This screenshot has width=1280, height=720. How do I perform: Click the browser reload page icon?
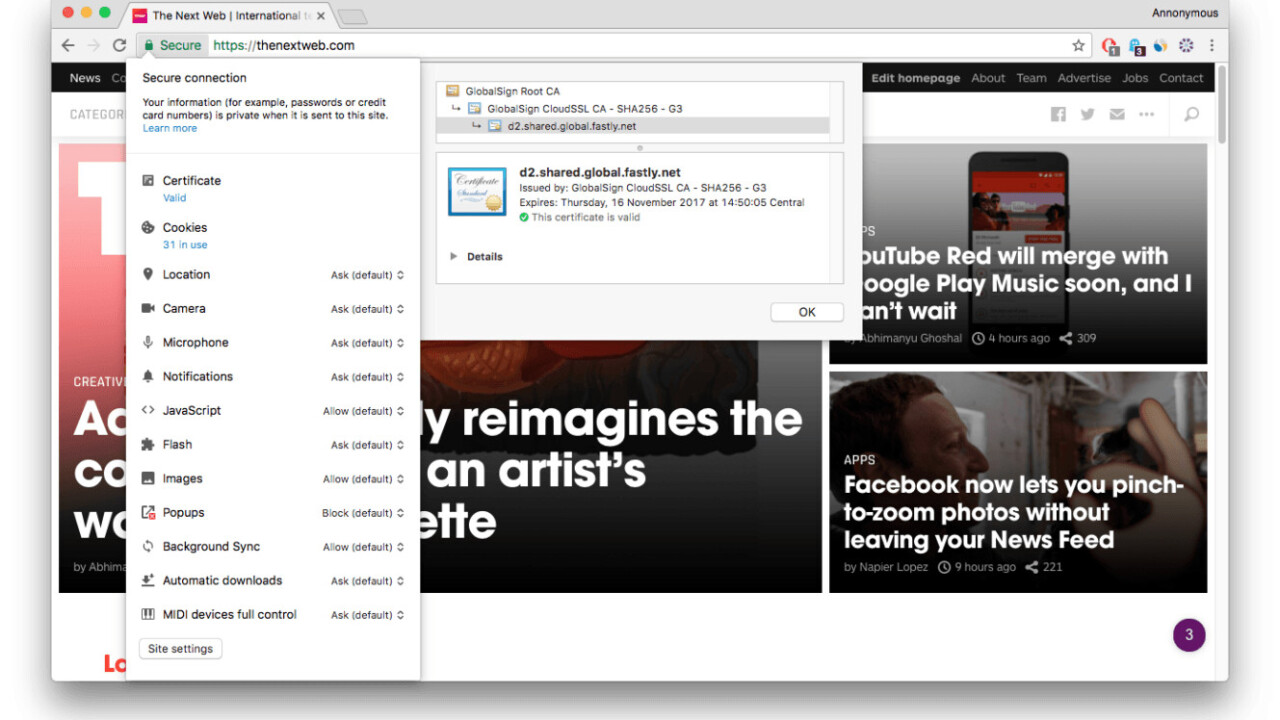point(119,45)
